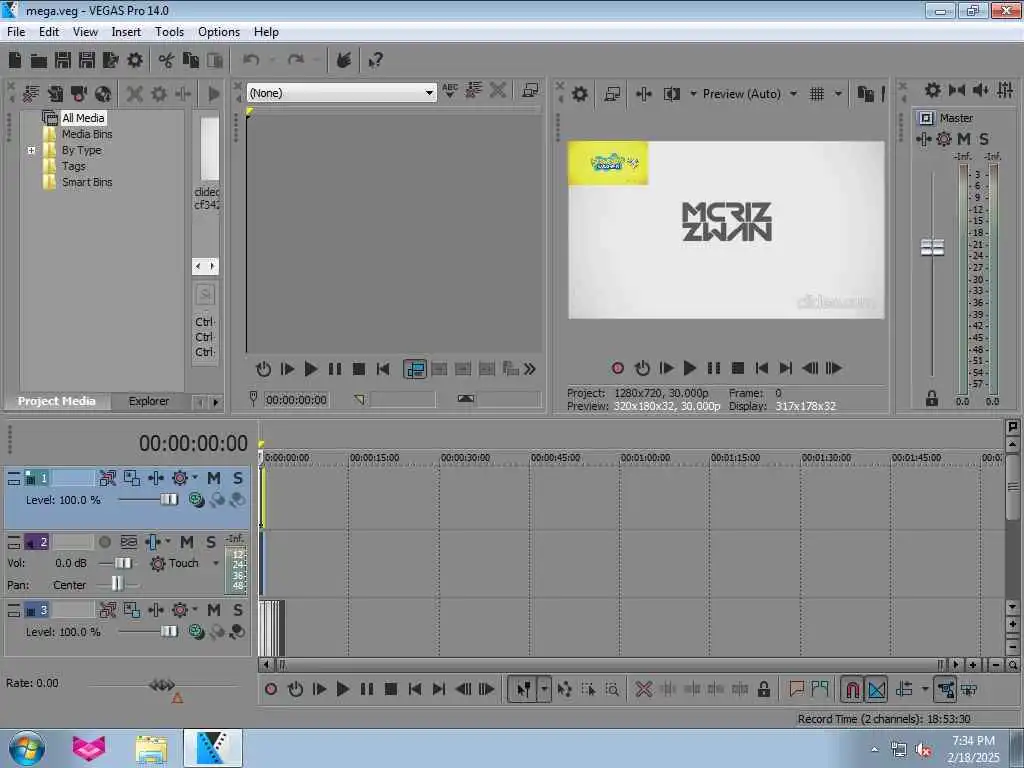
Task: Select the All Media bin
Action: pyautogui.click(x=83, y=118)
